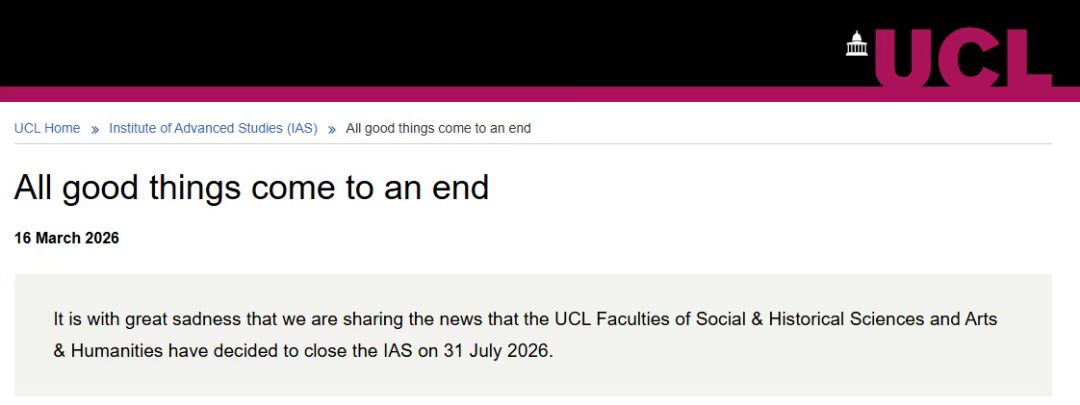Click the closing date 31 July 2026
The height and width of the screenshot is (405, 1080).
point(497,351)
